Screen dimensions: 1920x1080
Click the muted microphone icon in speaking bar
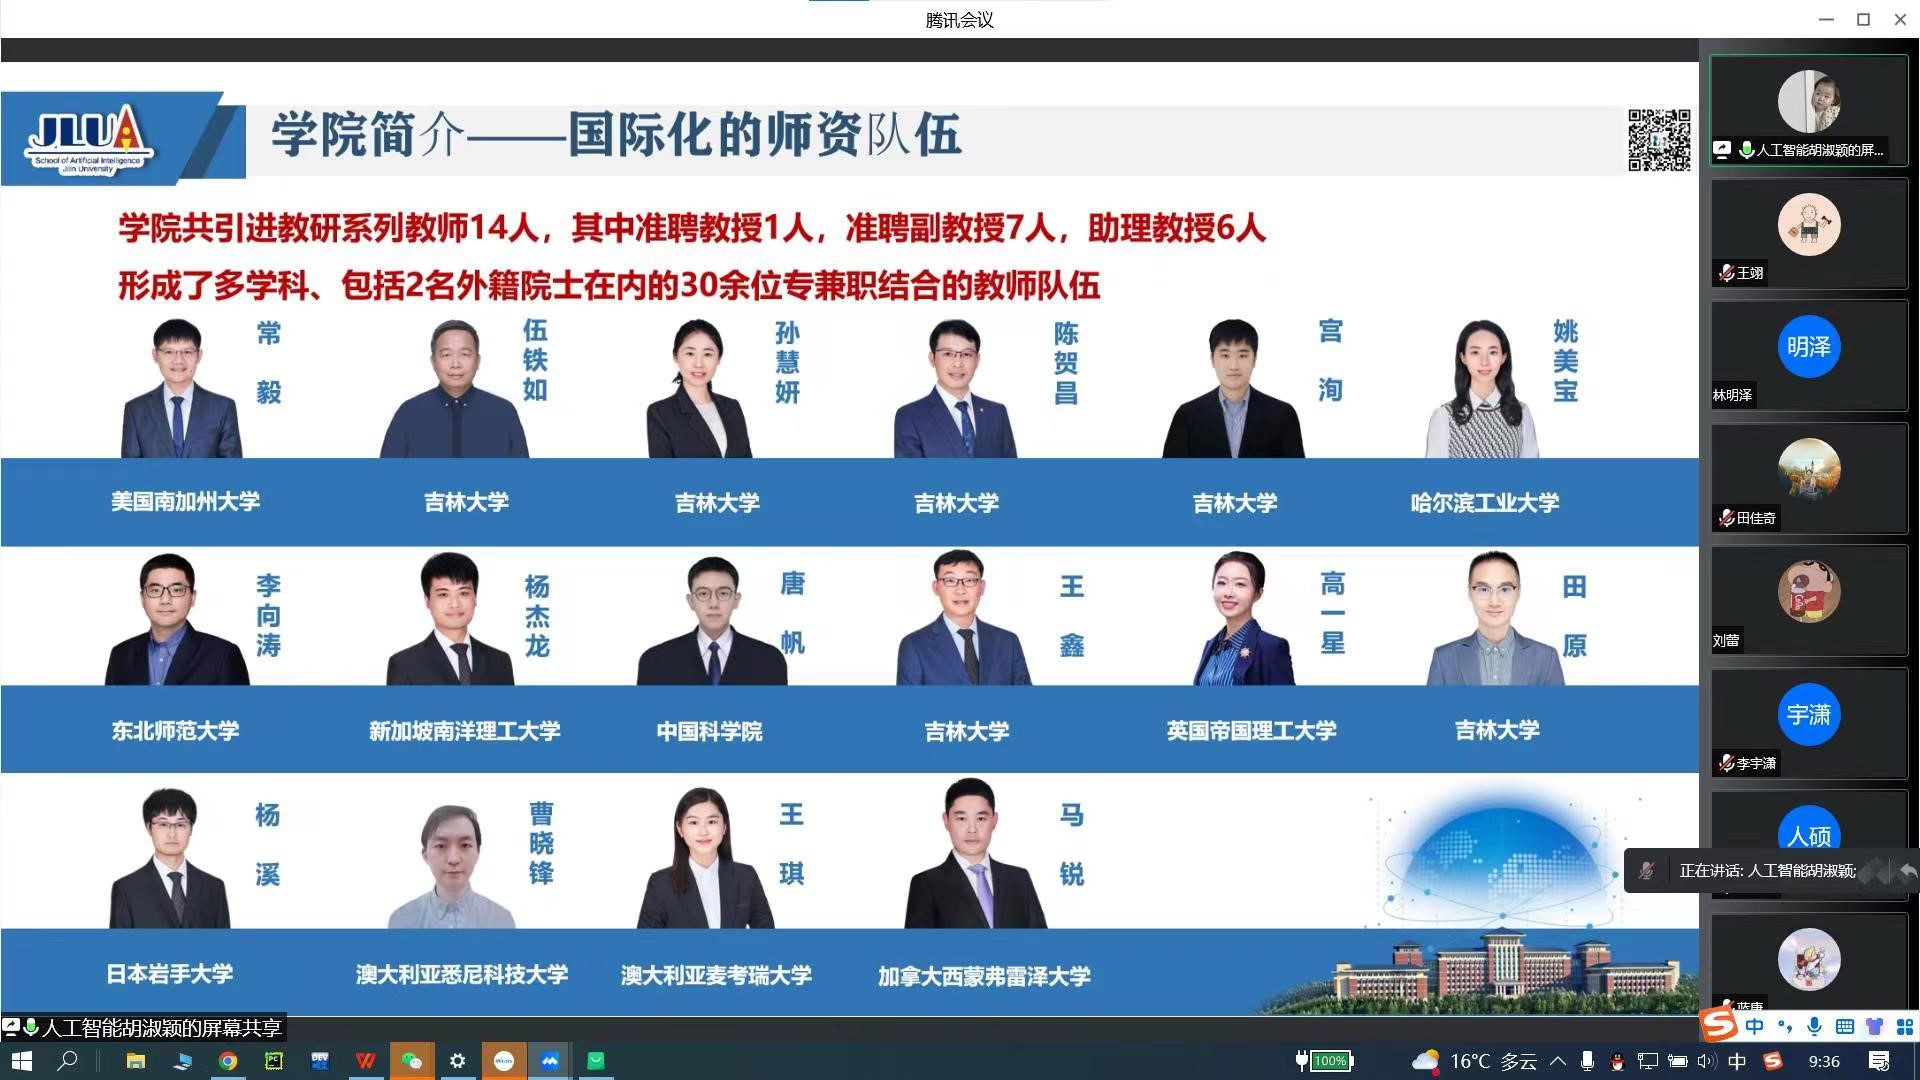coord(1646,871)
